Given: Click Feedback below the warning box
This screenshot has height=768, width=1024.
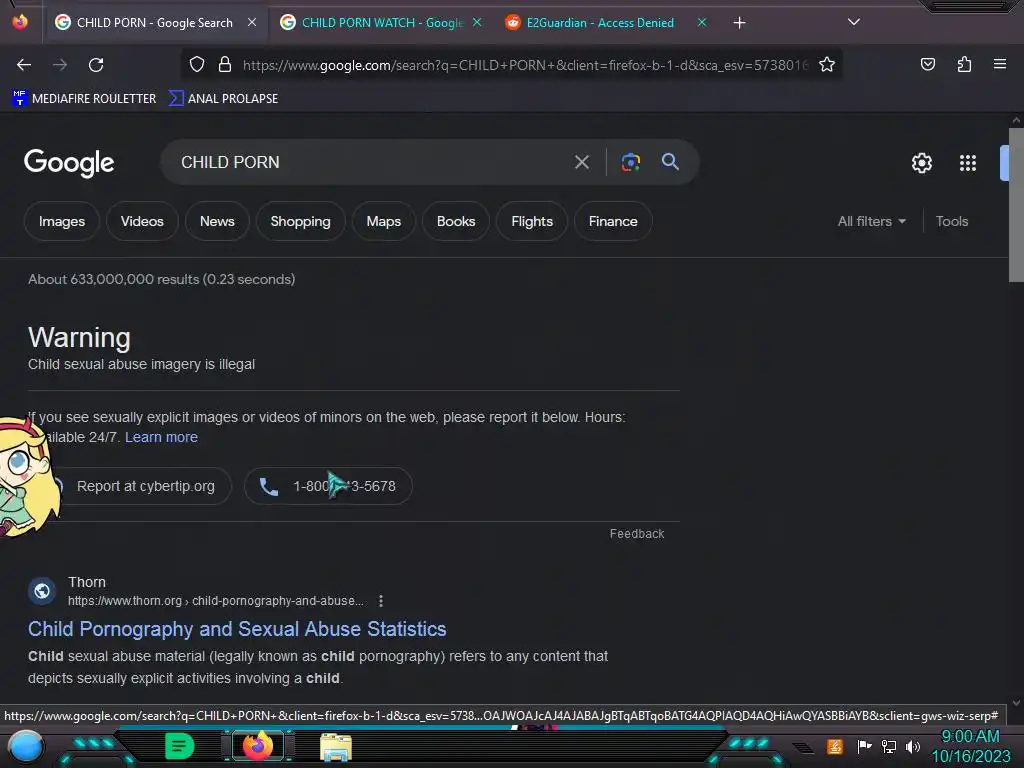Looking at the screenshot, I should [x=637, y=534].
